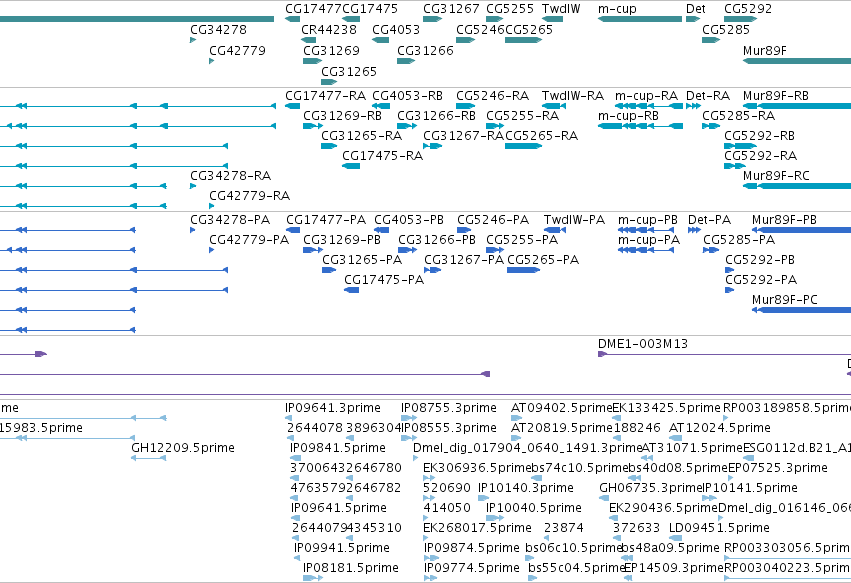This screenshot has height=583, width=851.
Task: Click the CG5255 gene label
Action: [x=510, y=9]
